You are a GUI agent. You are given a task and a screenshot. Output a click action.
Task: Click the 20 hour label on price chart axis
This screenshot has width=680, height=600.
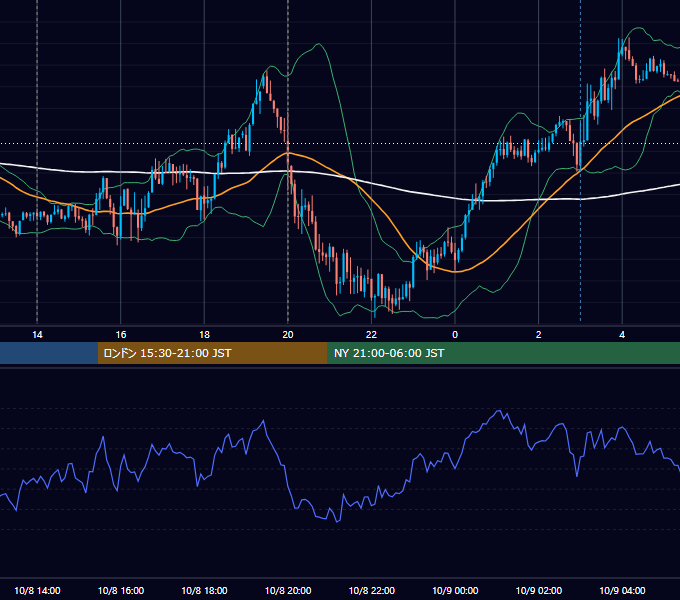click(288, 335)
